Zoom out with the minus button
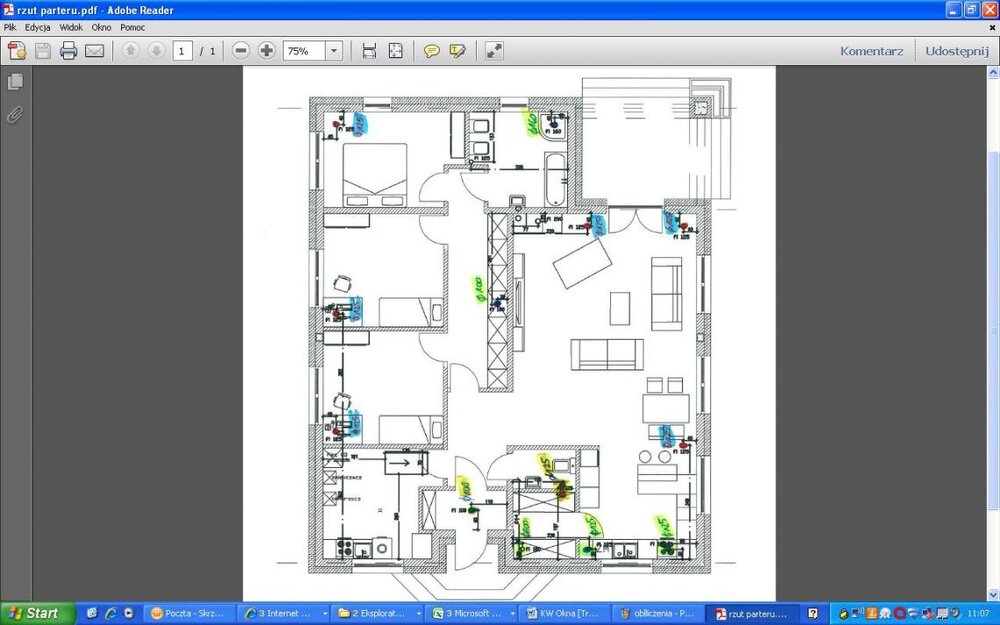Image resolution: width=1000 pixels, height=625 pixels. coord(241,51)
